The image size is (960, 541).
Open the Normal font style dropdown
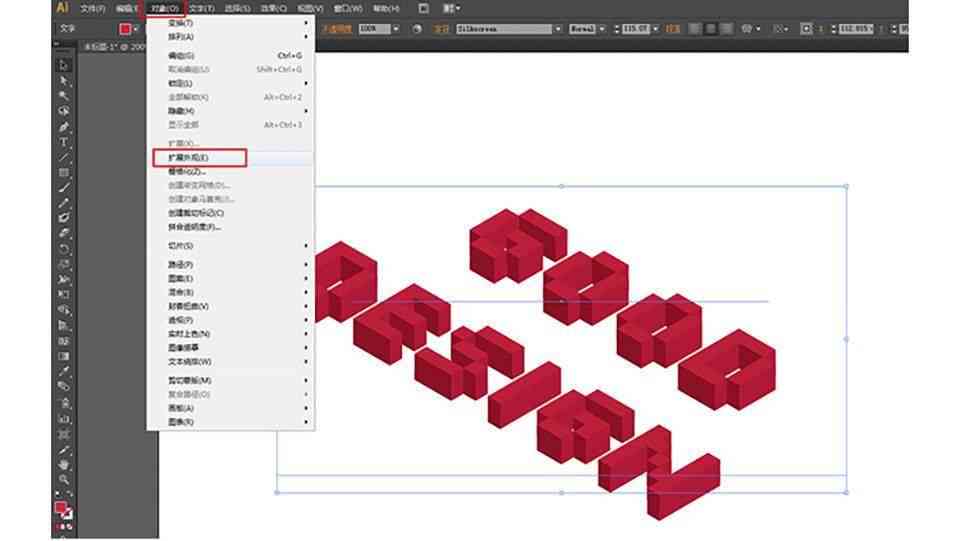pos(602,29)
